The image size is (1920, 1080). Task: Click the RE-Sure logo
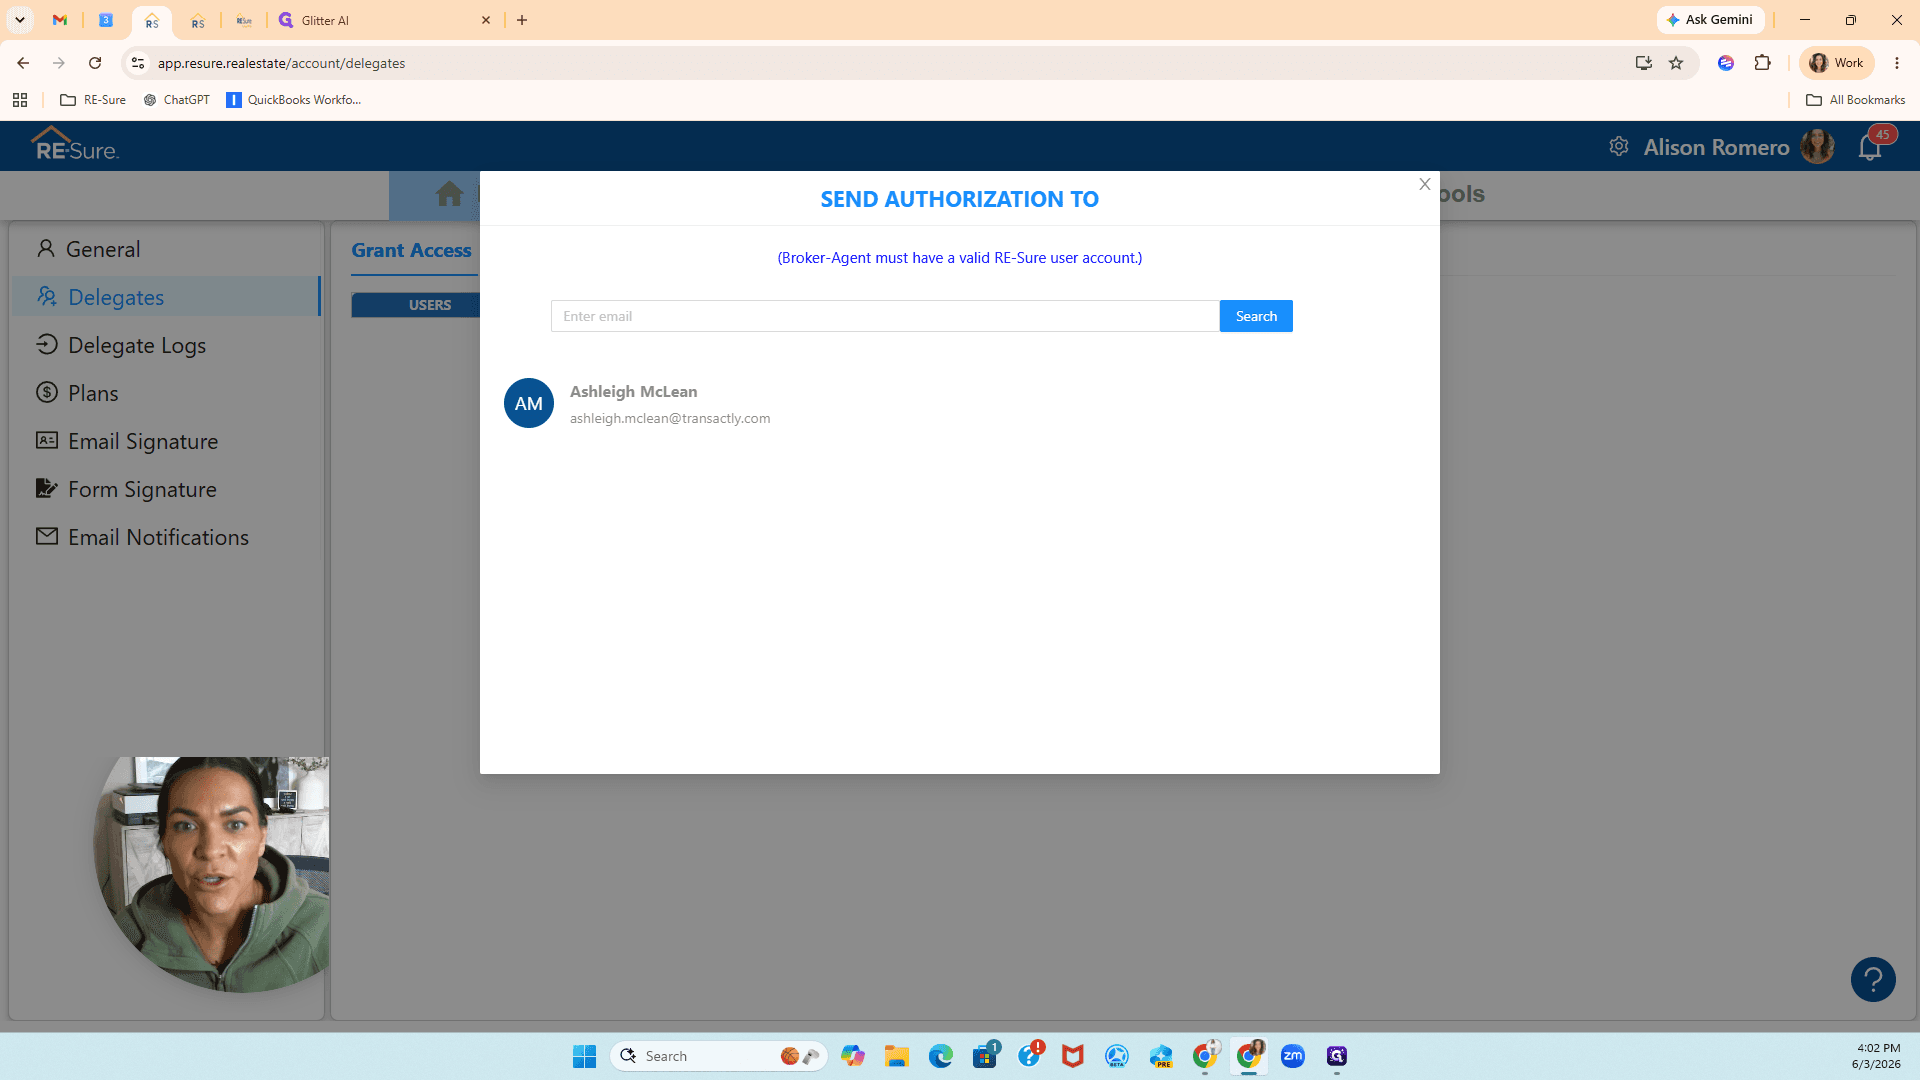click(x=75, y=145)
